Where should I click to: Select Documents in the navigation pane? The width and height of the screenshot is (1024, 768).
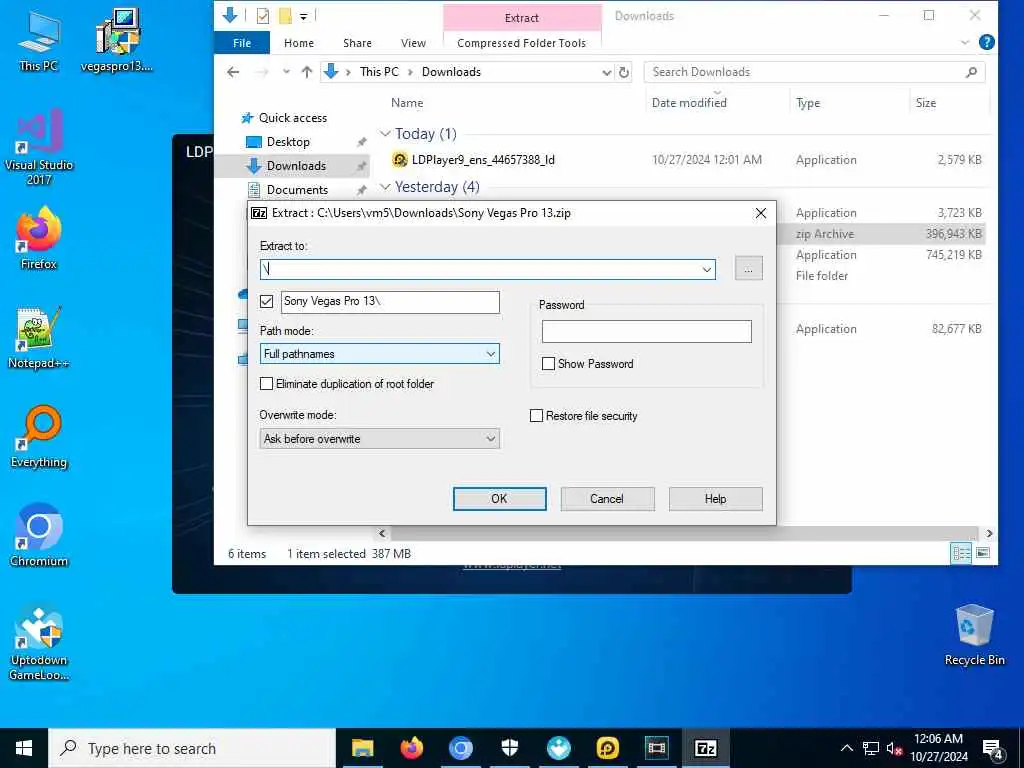coord(297,190)
